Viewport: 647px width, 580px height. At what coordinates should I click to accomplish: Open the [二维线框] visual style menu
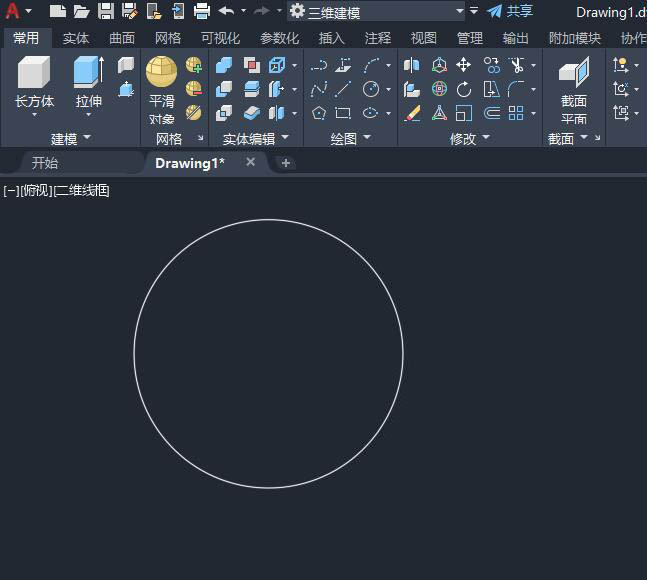click(x=81, y=191)
